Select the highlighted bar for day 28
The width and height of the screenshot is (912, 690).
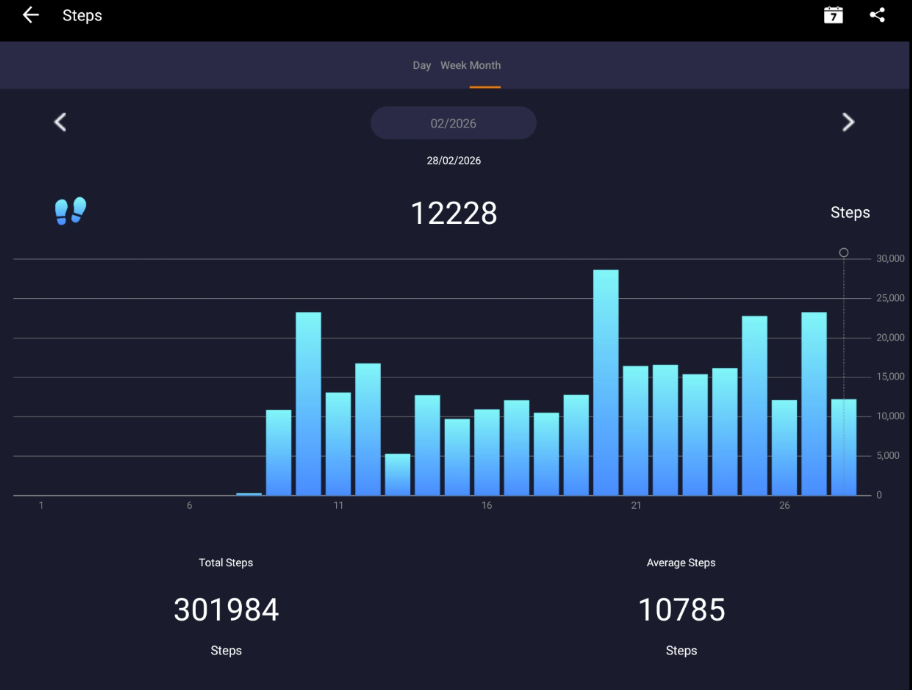pos(844,447)
